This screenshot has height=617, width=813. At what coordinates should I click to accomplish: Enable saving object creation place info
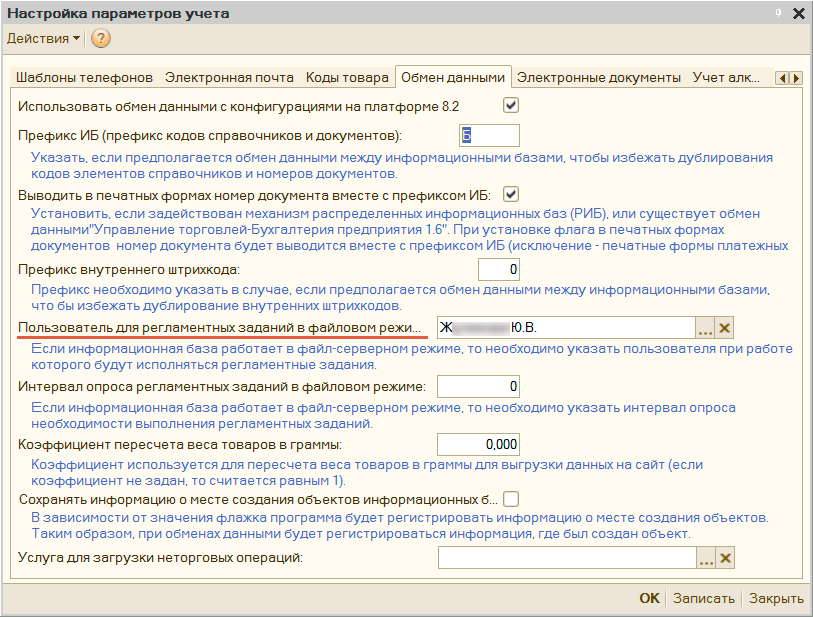510,498
